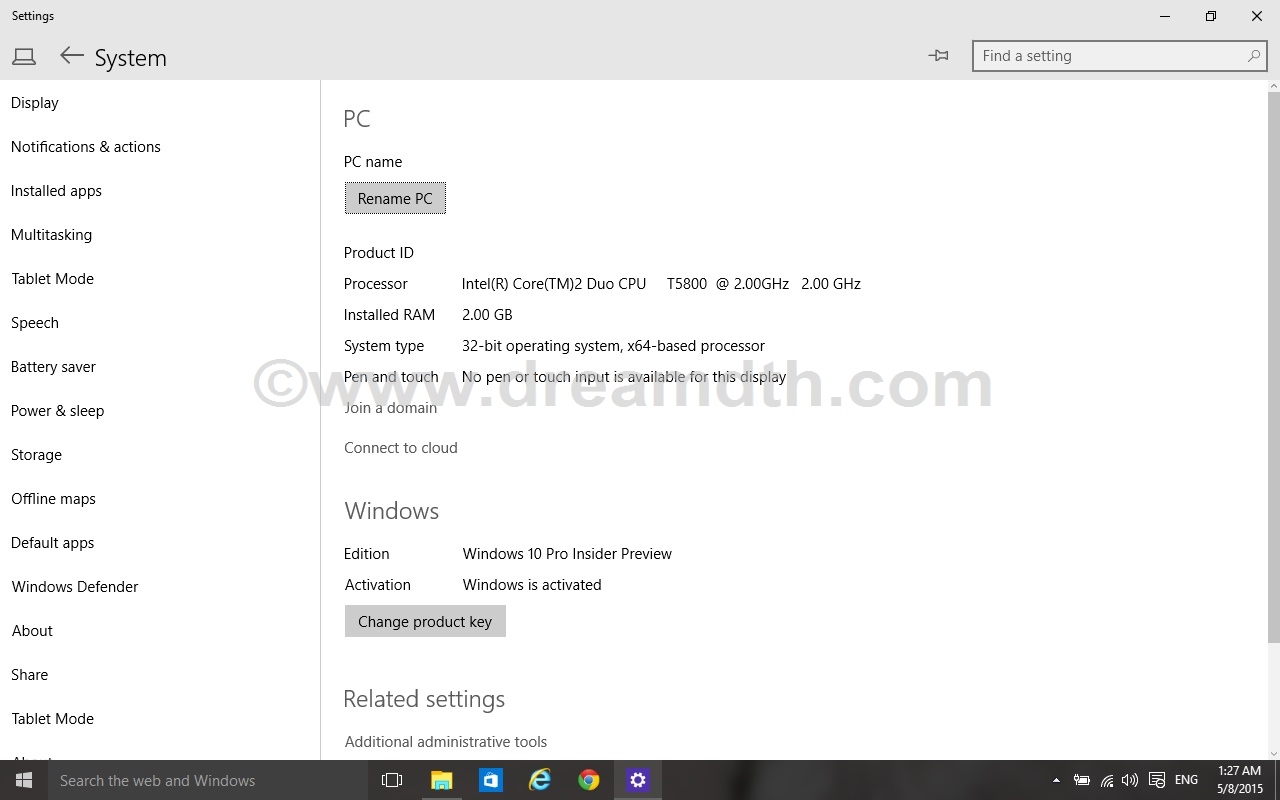
Task: Click the Installed RAM value 2.00 GB
Action: 487,315
